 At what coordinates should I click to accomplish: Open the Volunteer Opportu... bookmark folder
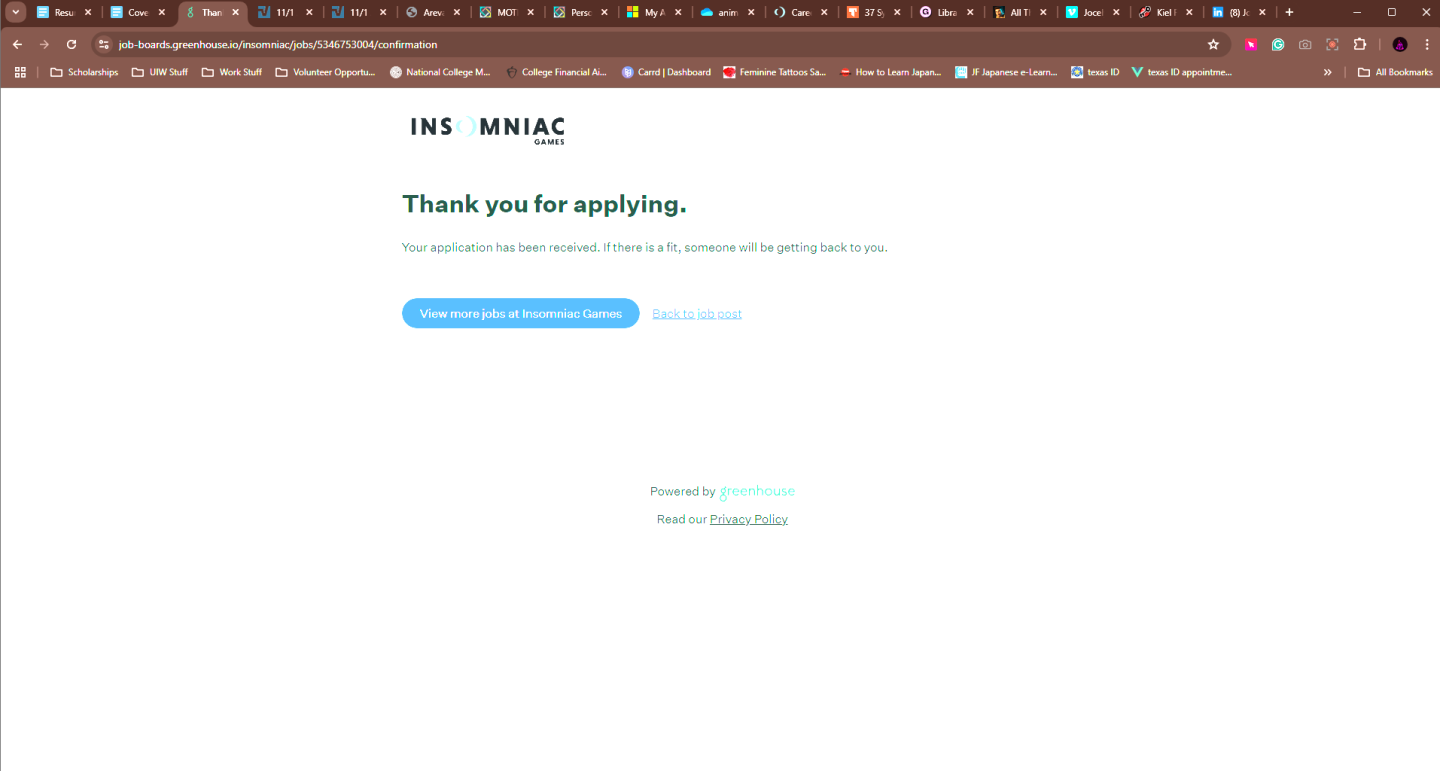[325, 72]
